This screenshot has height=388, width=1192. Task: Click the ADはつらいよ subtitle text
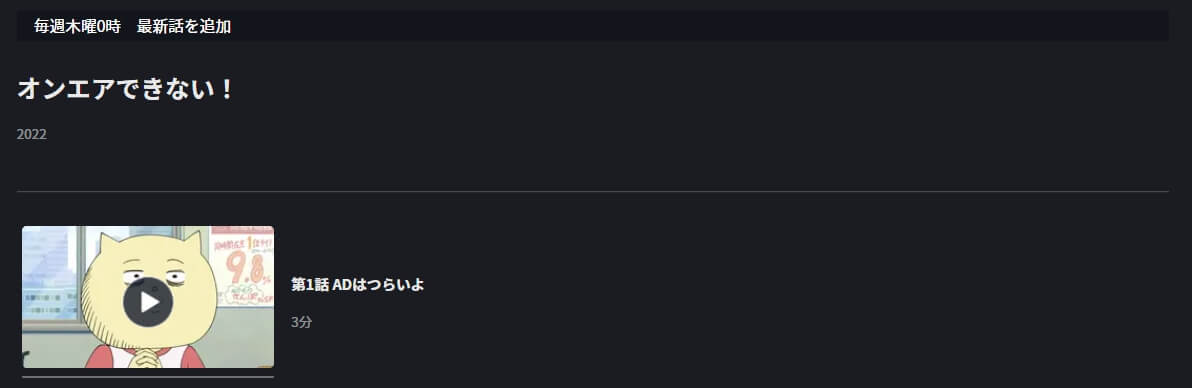point(379,285)
